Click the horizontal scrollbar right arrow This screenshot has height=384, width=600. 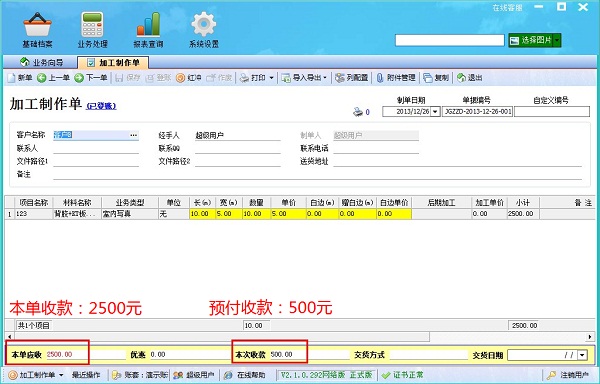590,337
